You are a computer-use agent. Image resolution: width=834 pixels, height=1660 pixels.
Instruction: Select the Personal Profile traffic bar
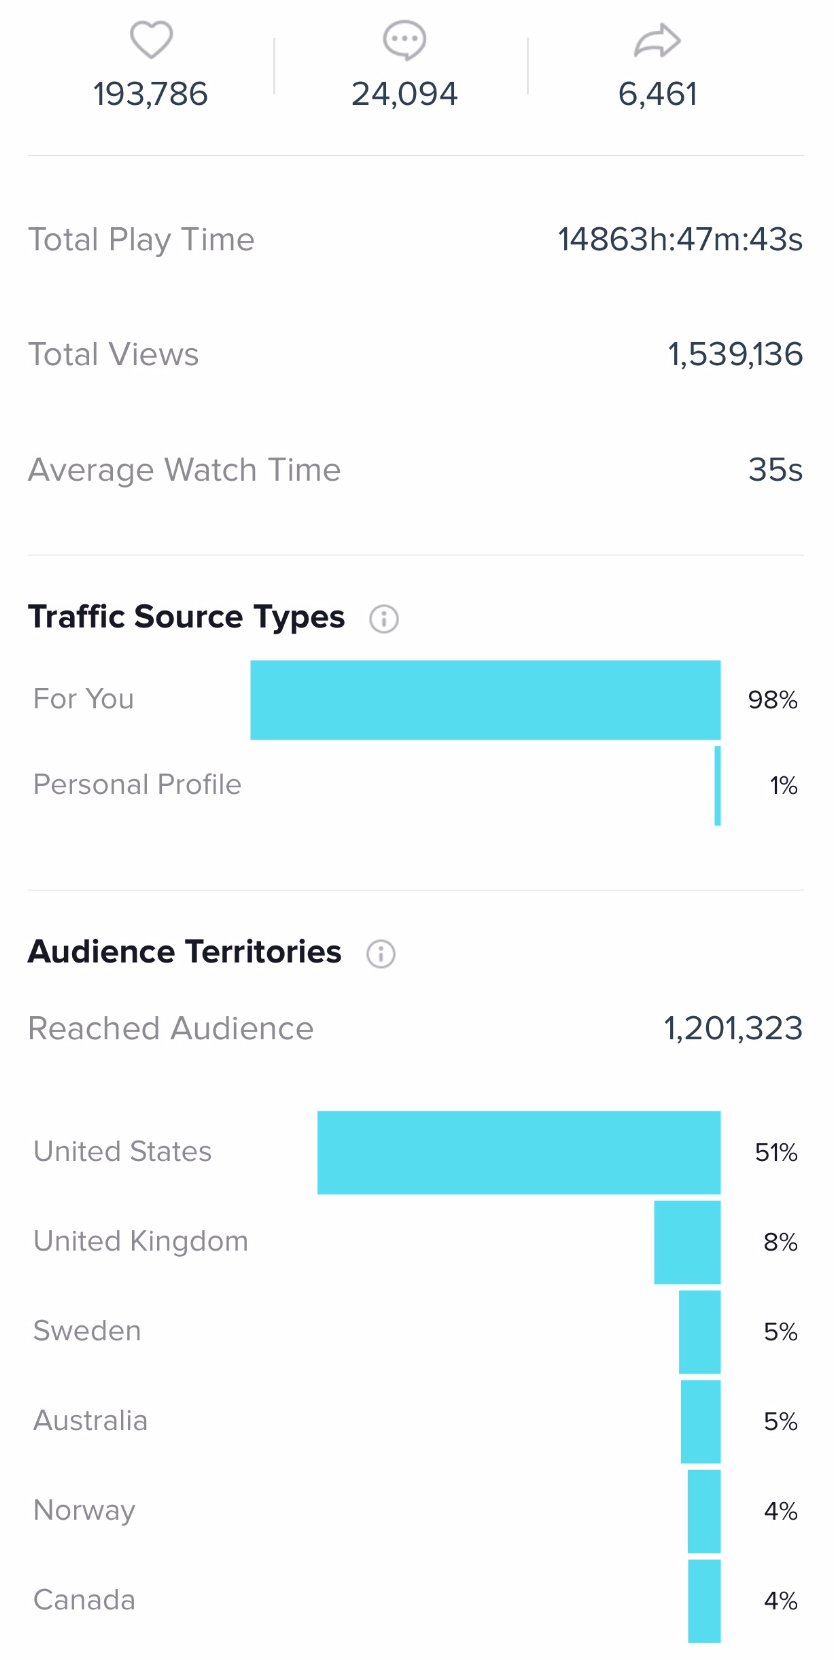717,785
